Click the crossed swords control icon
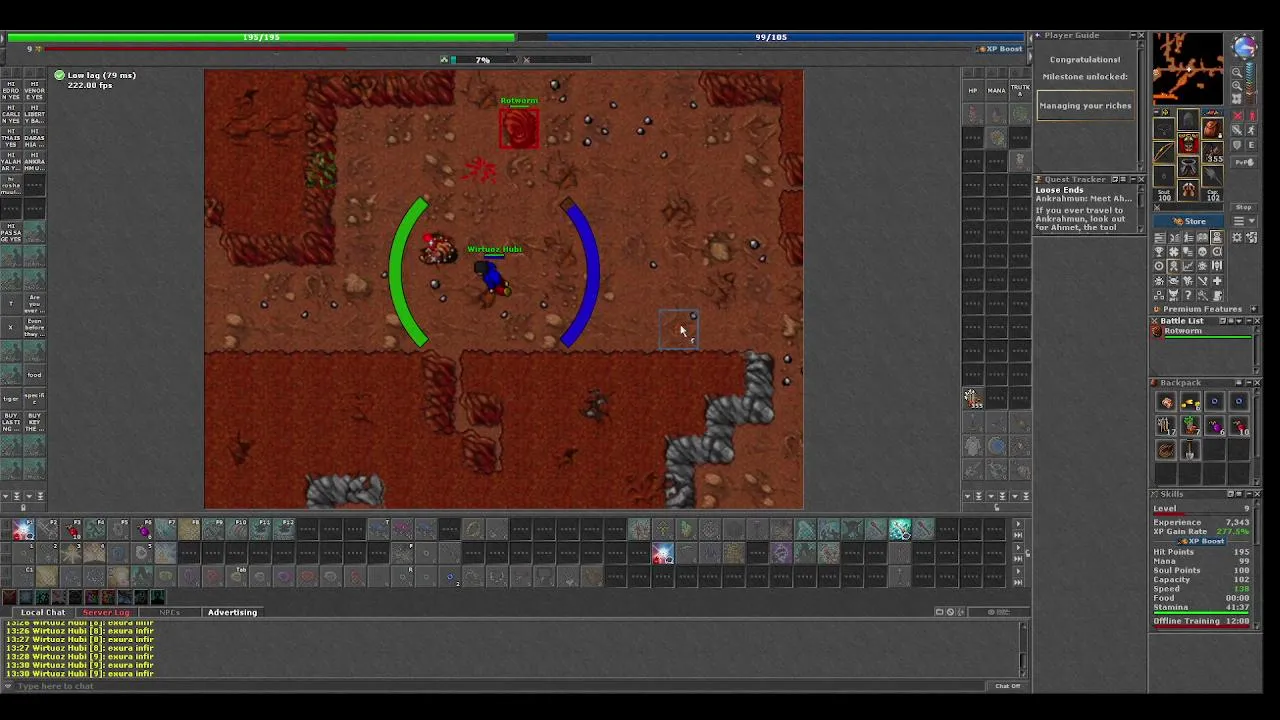This screenshot has height=720, width=1280. click(1202, 280)
